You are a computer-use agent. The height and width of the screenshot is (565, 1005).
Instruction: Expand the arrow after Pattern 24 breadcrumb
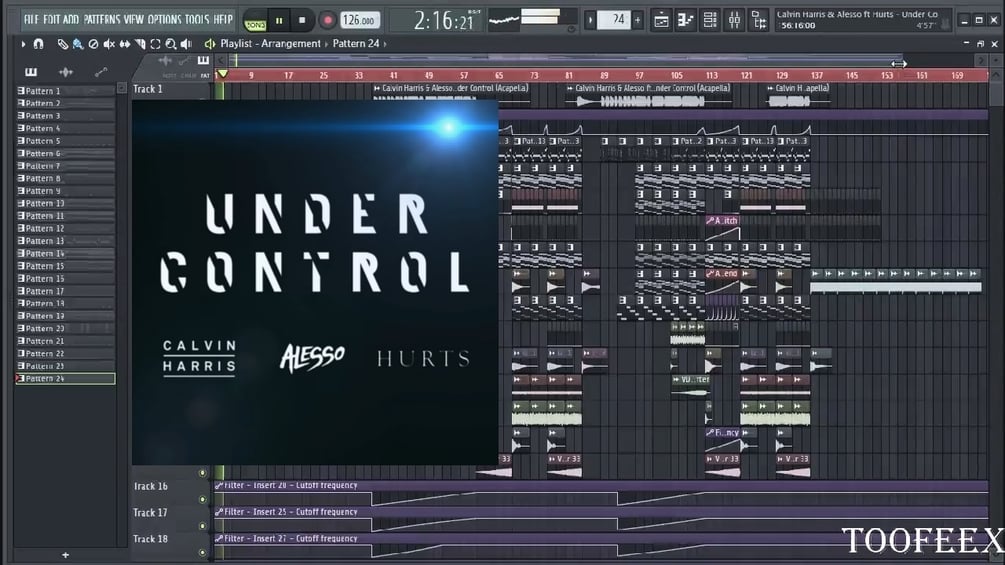click(x=385, y=44)
